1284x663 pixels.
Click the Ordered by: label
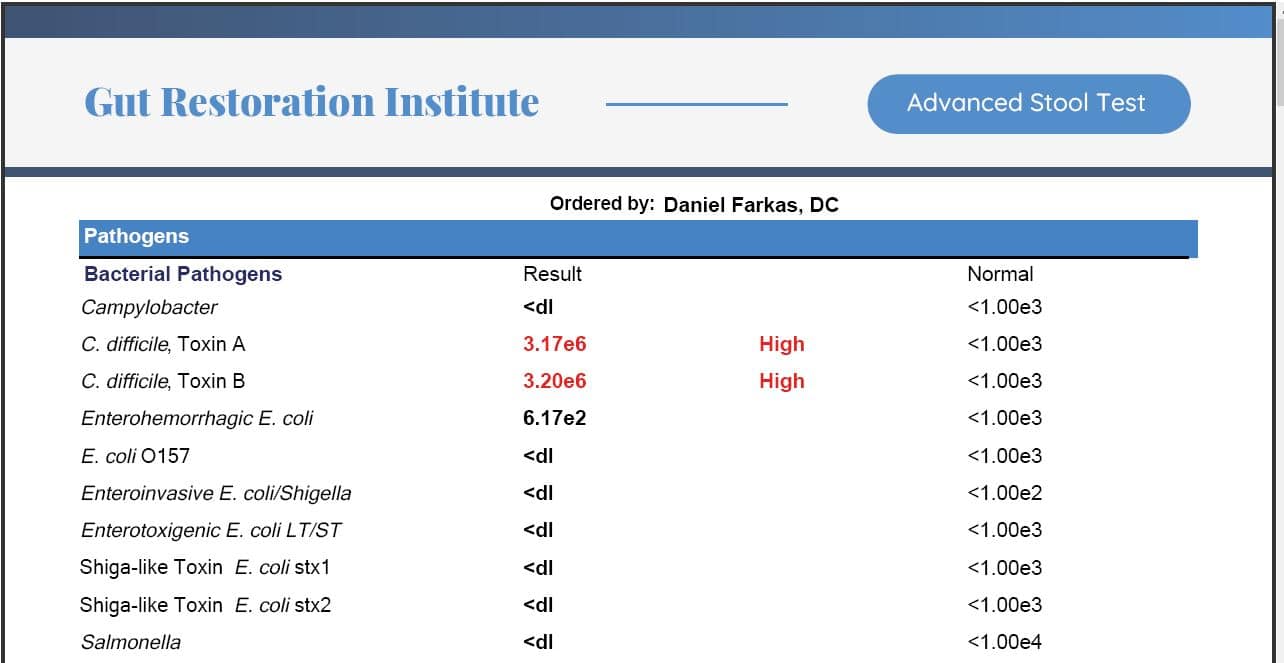[602, 204]
